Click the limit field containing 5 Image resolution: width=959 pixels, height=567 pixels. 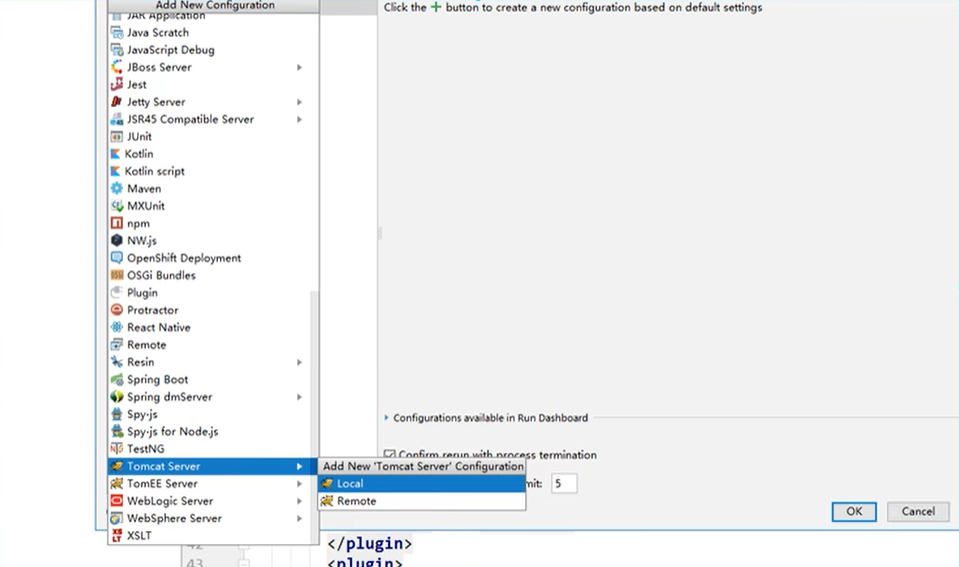[x=564, y=484]
